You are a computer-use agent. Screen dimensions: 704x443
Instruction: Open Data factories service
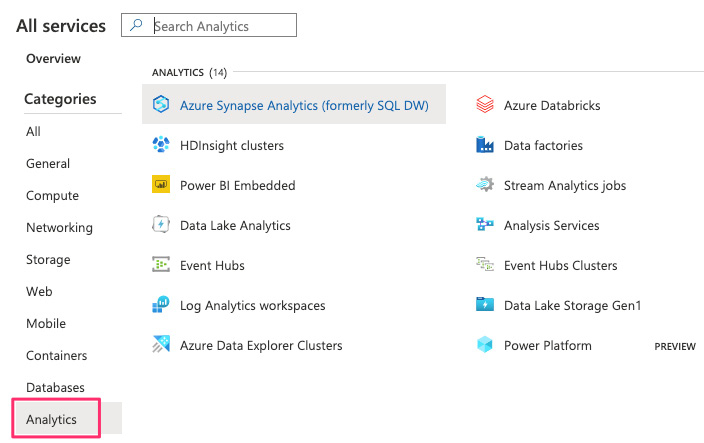[x=543, y=145]
